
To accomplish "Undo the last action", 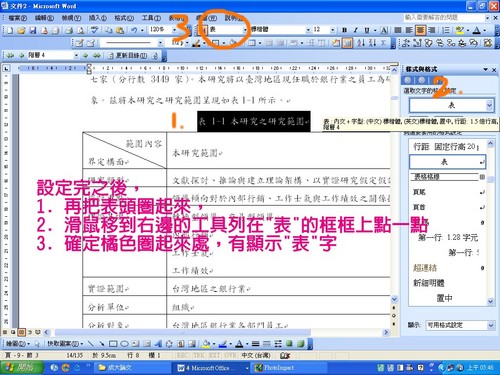I will (x=134, y=30).
